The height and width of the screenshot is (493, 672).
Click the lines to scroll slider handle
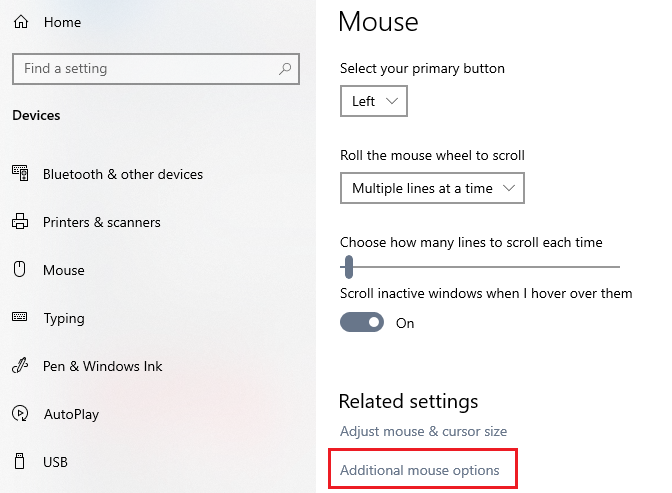click(349, 267)
